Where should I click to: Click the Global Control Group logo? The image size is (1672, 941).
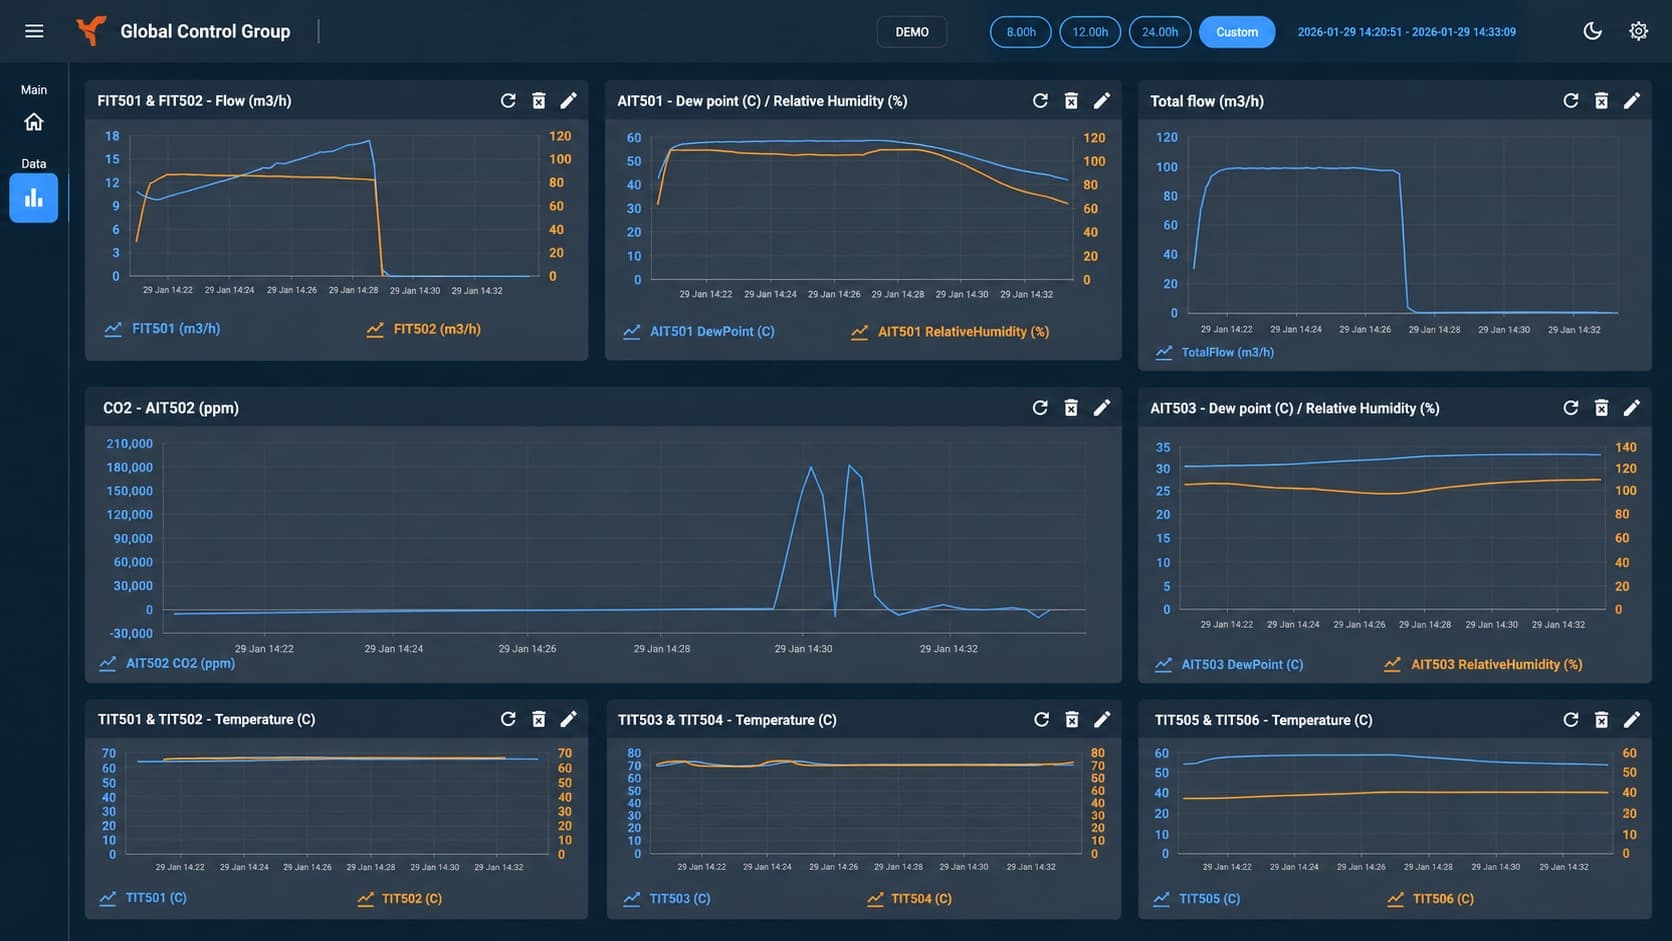[x=91, y=31]
